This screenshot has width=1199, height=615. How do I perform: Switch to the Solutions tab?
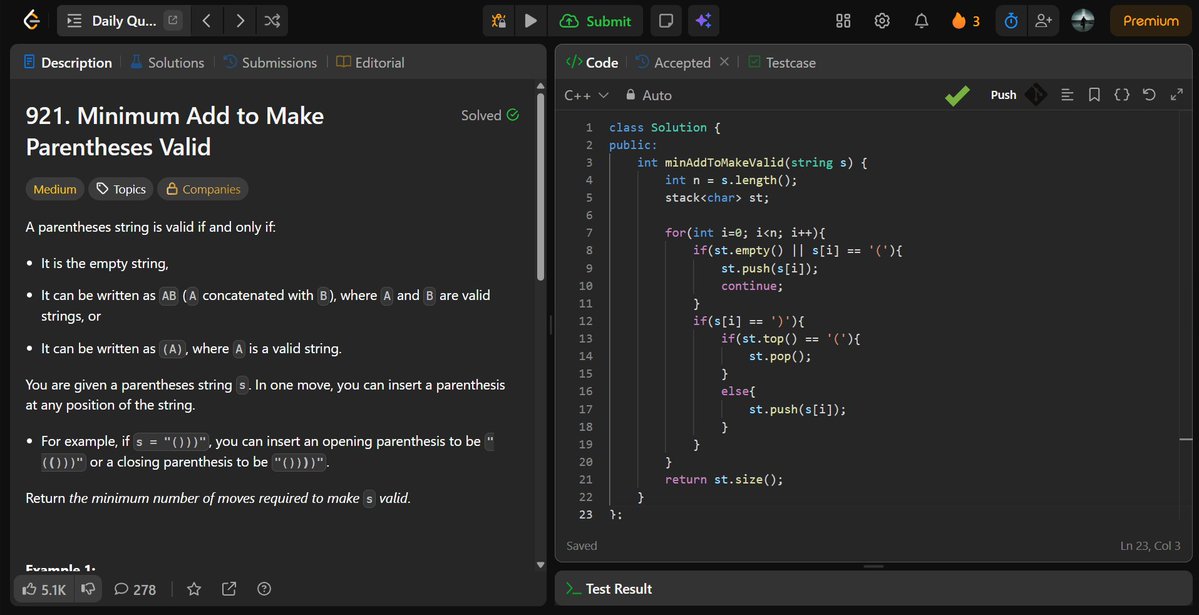pyautogui.click(x=167, y=63)
